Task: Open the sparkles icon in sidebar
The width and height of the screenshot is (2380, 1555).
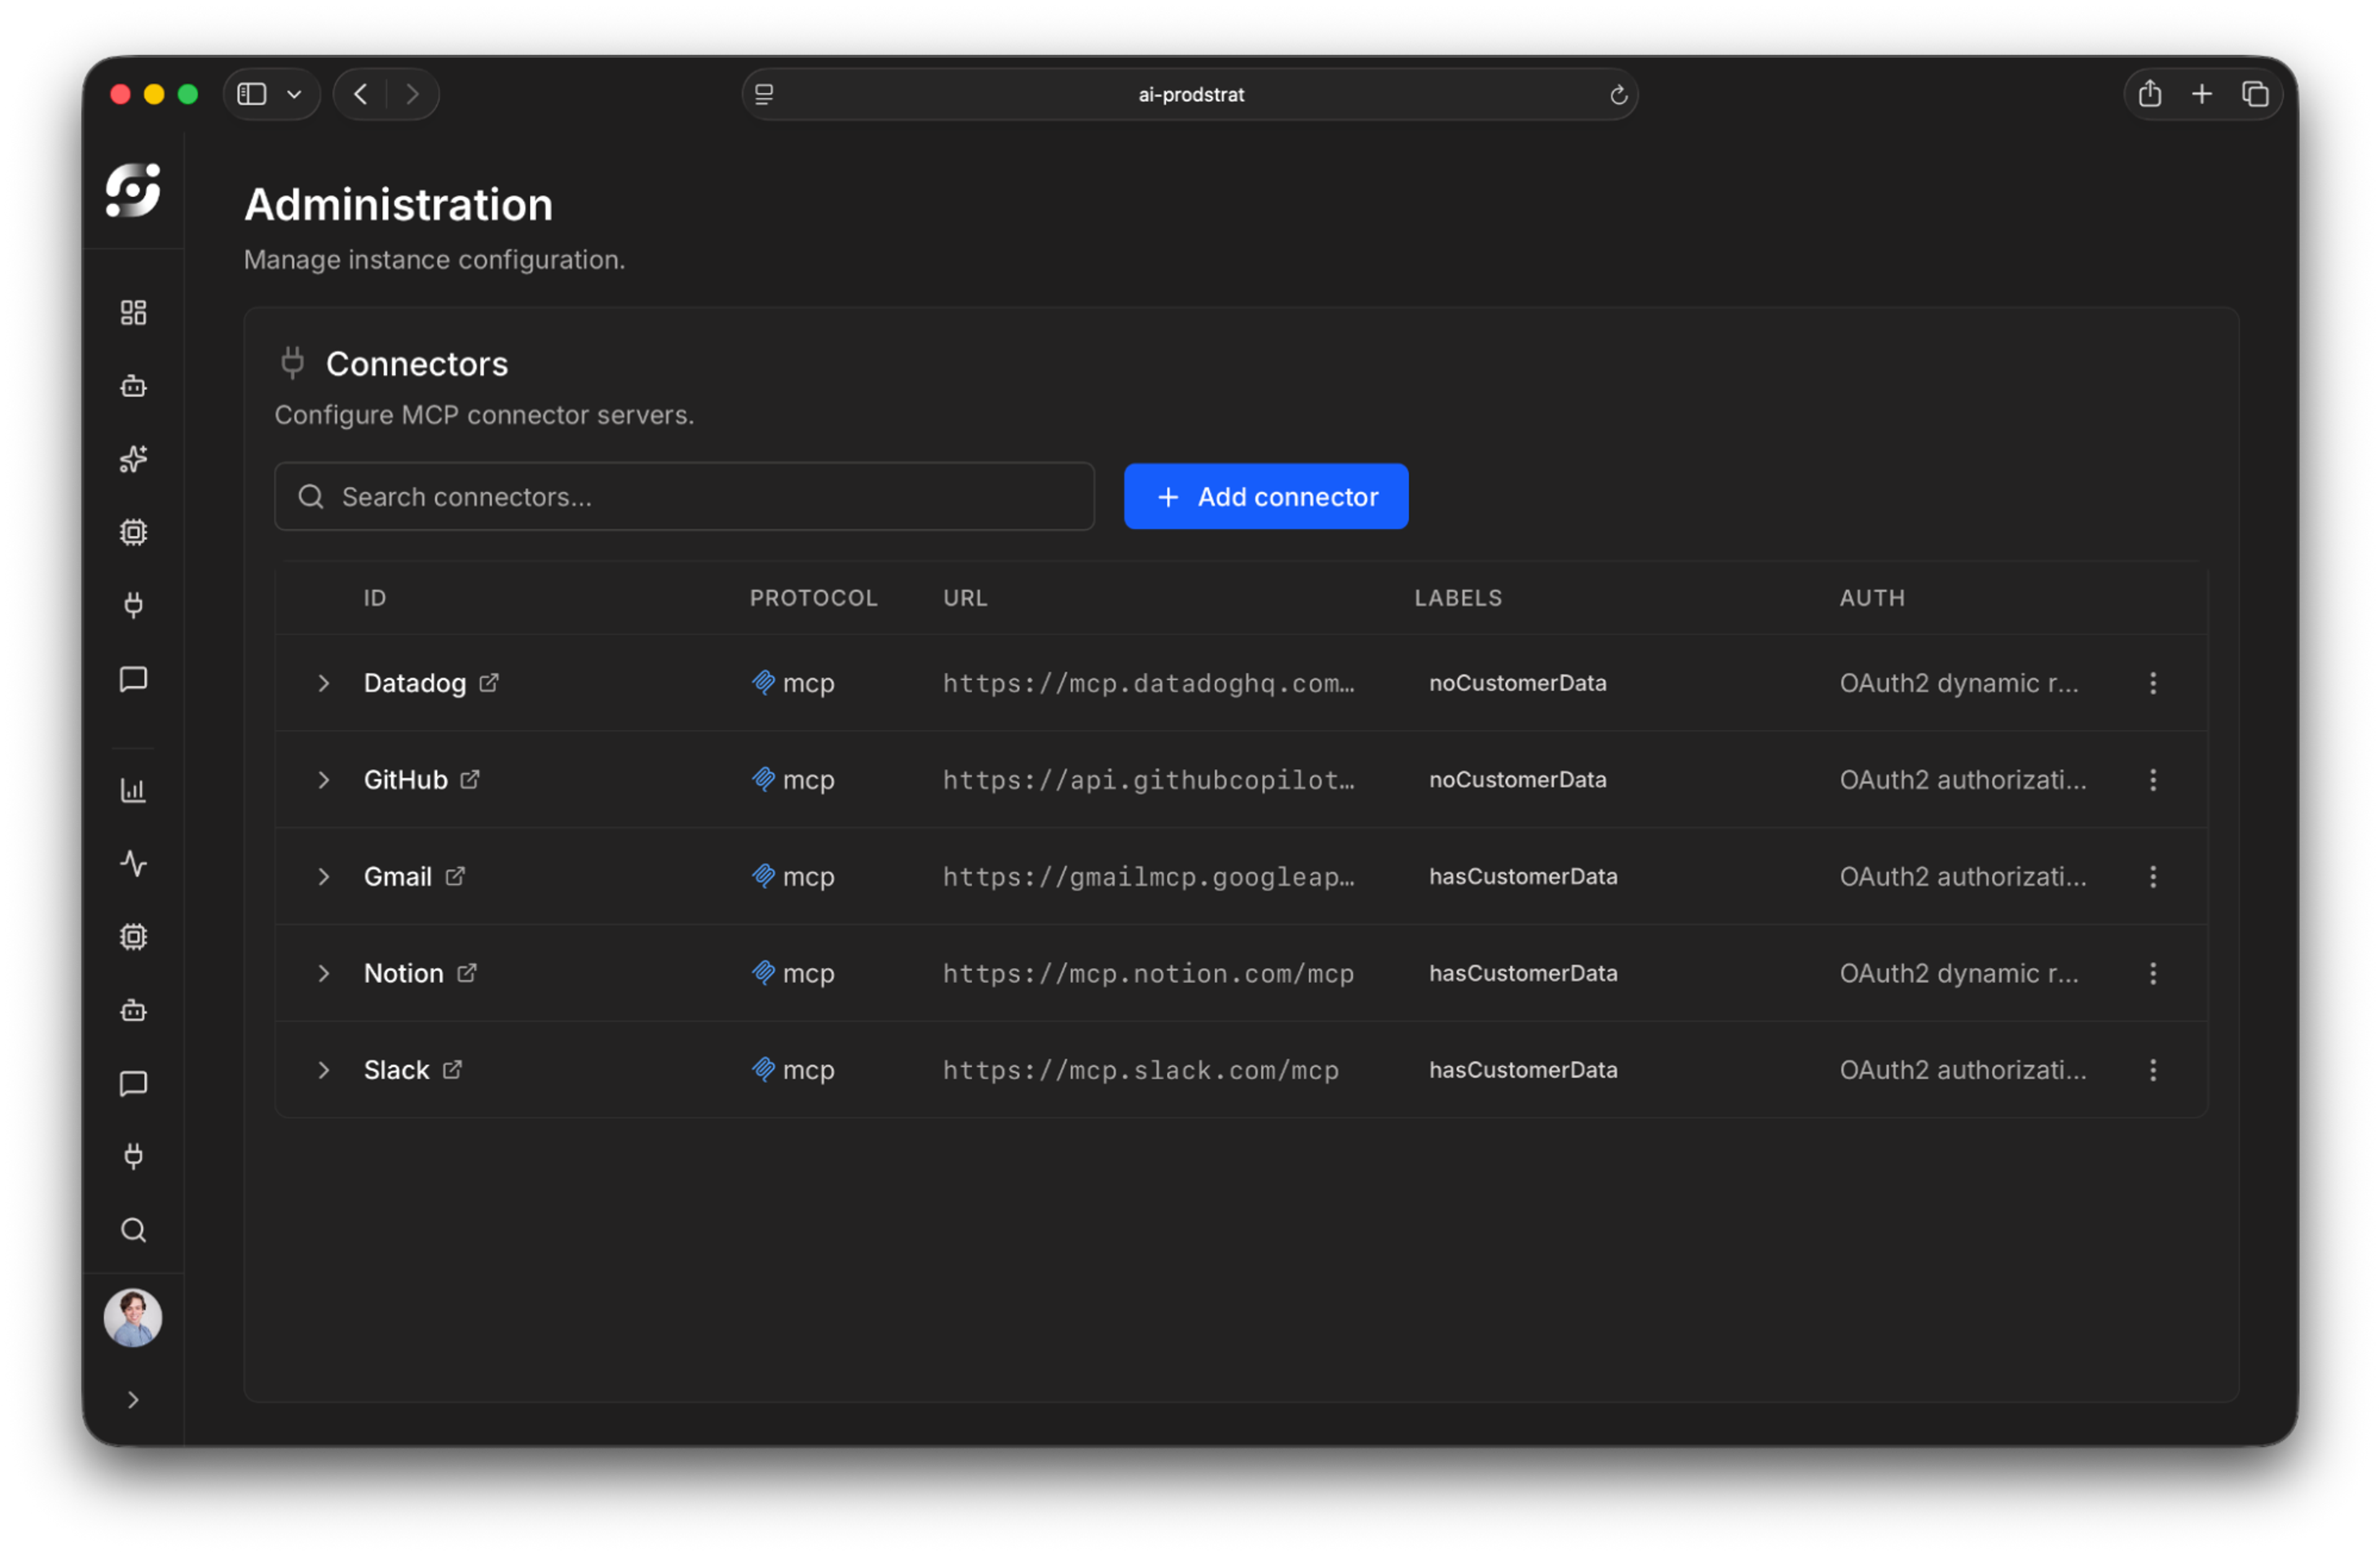Action: (133, 459)
